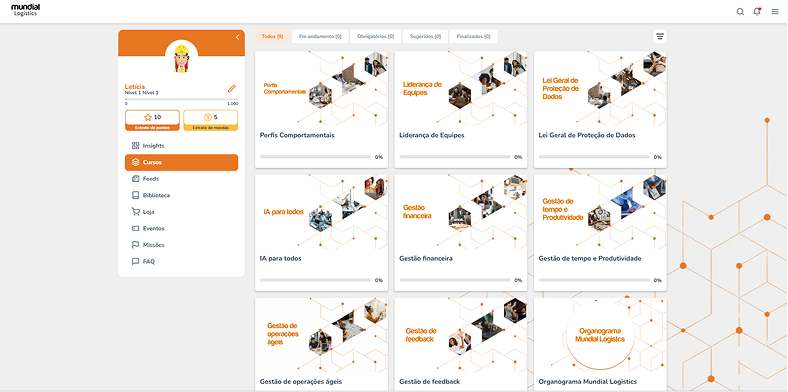Viewport: 788px width, 392px height.
Task: Open IA para todos course thumbnail
Action: 322,212
